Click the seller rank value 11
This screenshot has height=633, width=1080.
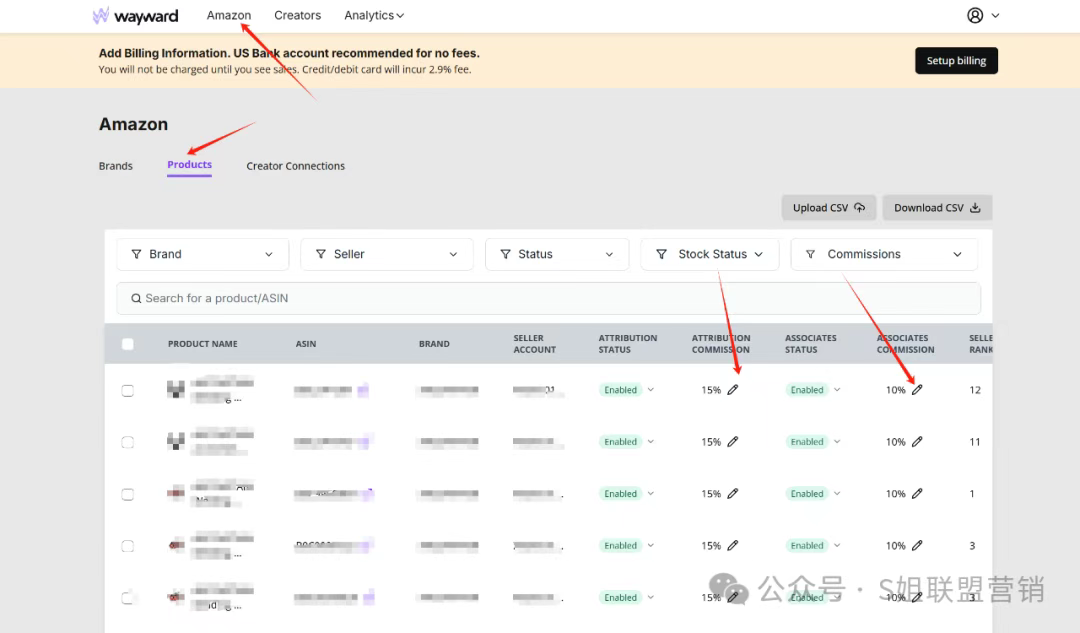point(975,442)
